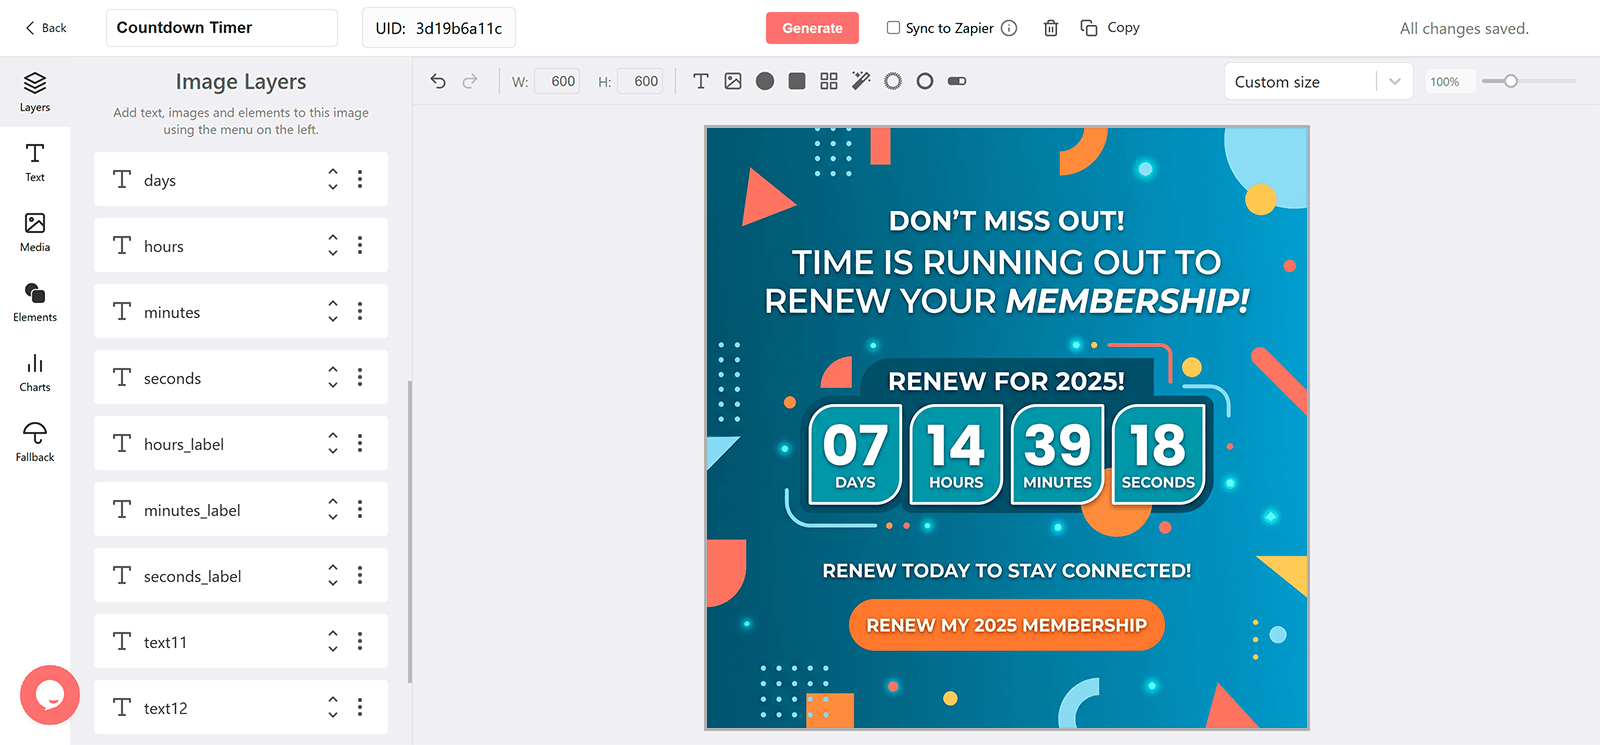
Task: Open the four-squares grid tool
Action: 829,81
